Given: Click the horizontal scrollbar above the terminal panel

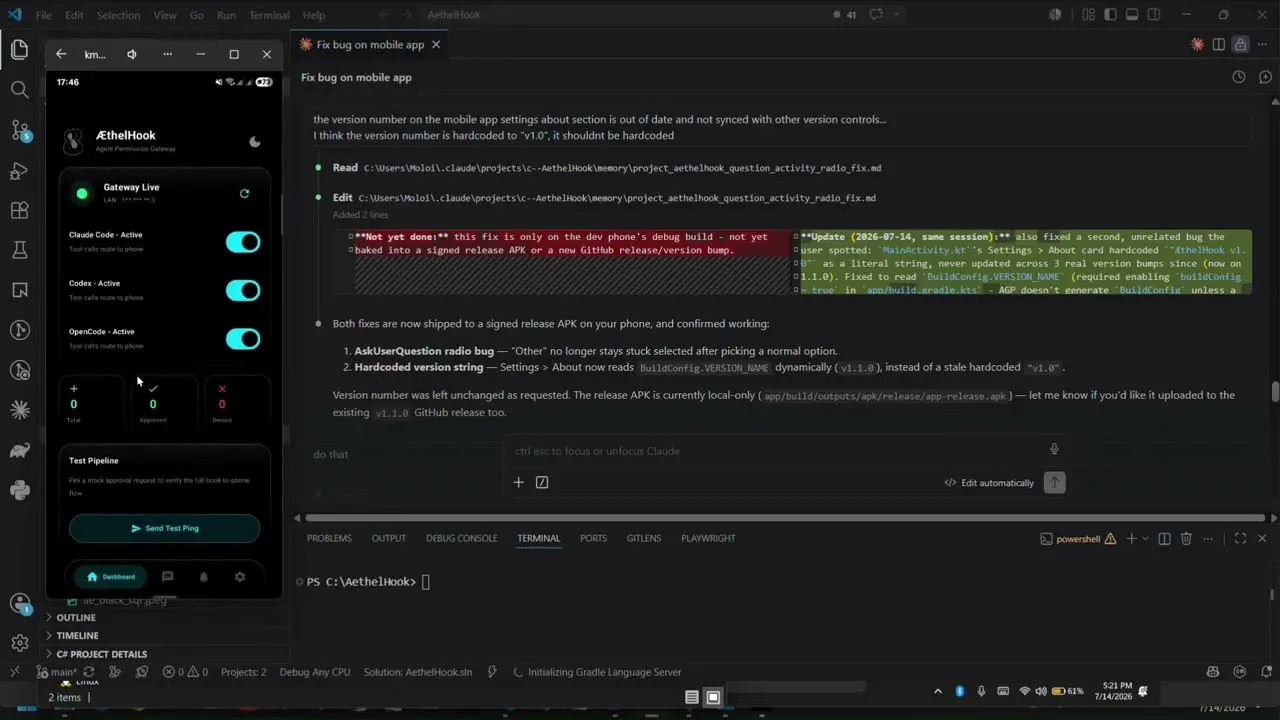Looking at the screenshot, I should [785, 518].
